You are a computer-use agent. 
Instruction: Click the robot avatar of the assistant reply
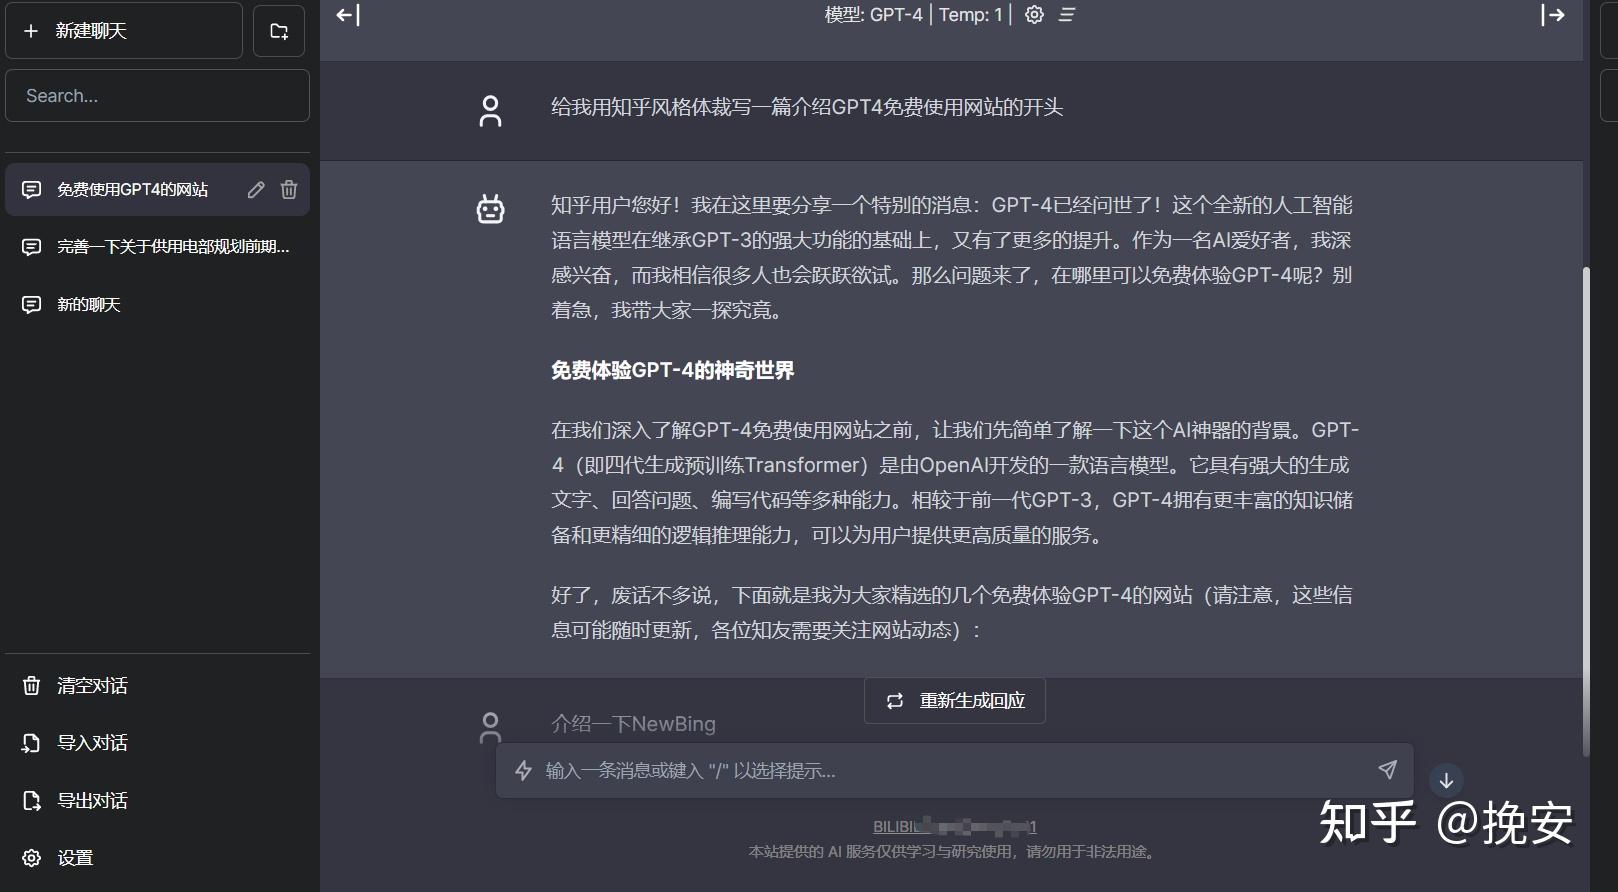click(490, 209)
